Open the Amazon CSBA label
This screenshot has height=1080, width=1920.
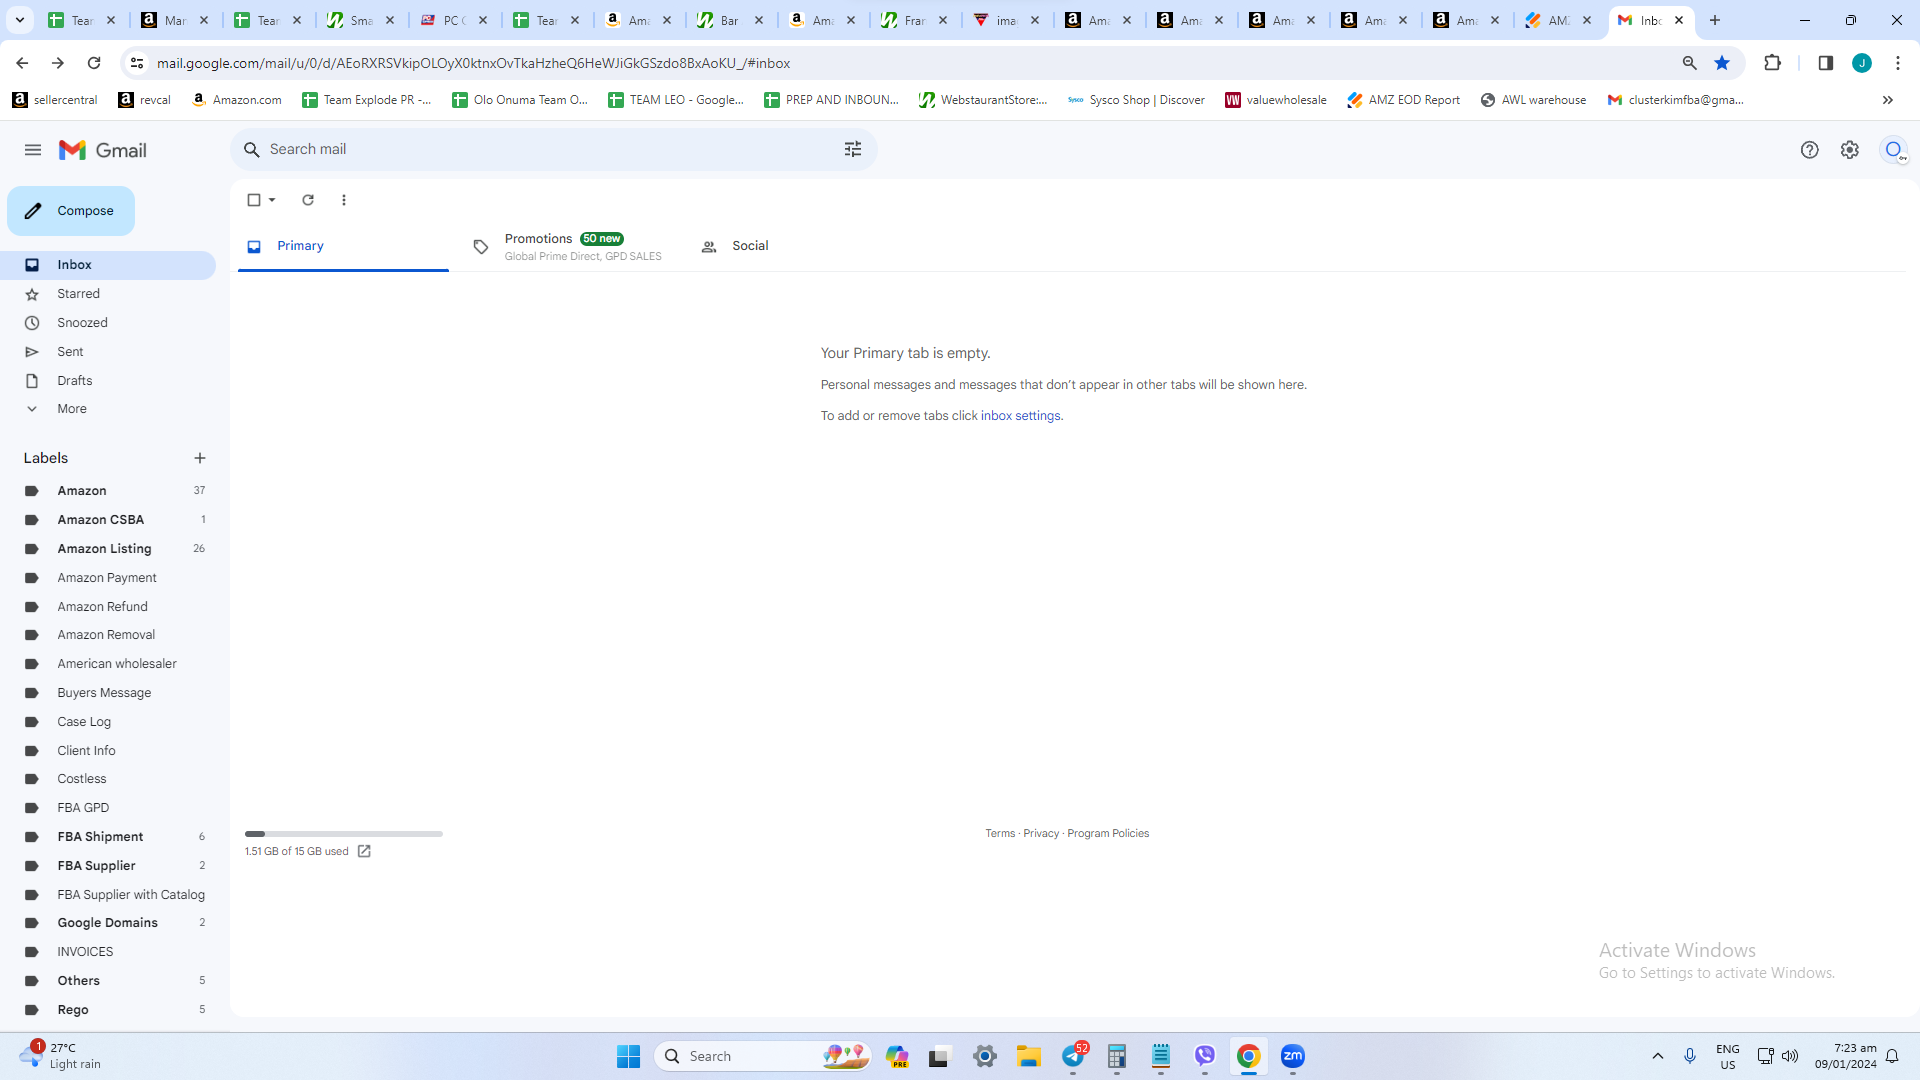tap(108, 520)
